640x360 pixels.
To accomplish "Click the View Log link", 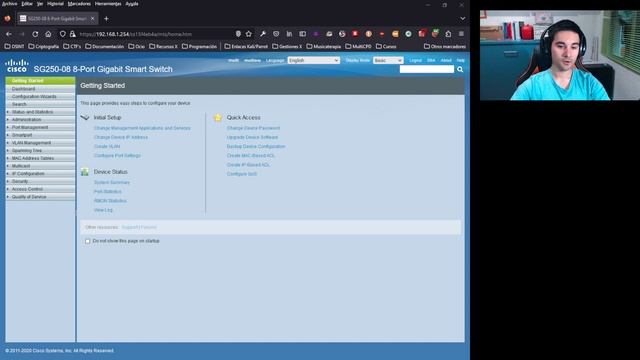I will (x=103, y=210).
